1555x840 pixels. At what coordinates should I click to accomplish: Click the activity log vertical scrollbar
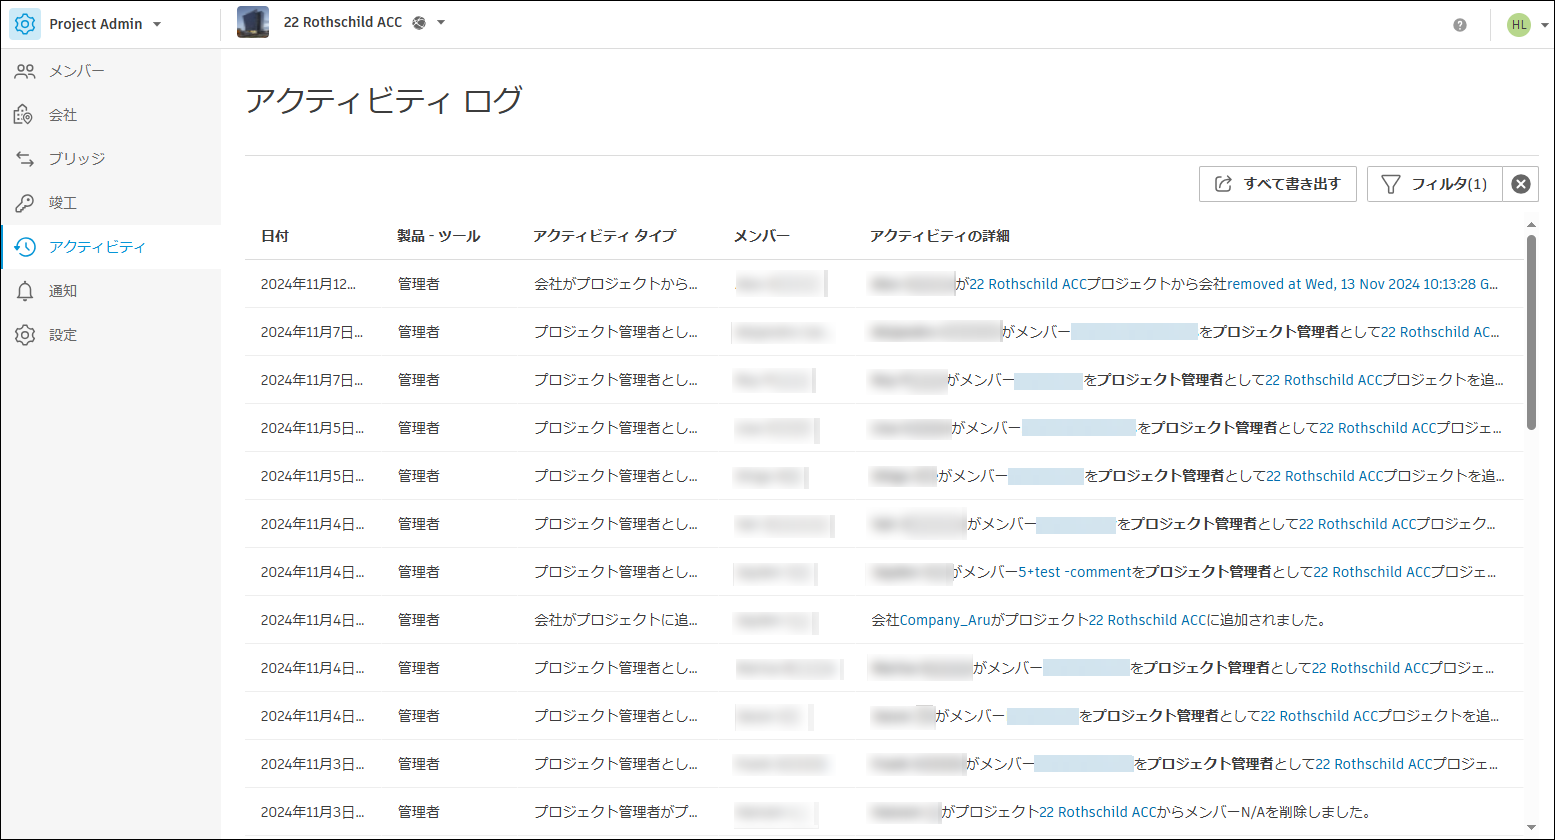click(1531, 330)
